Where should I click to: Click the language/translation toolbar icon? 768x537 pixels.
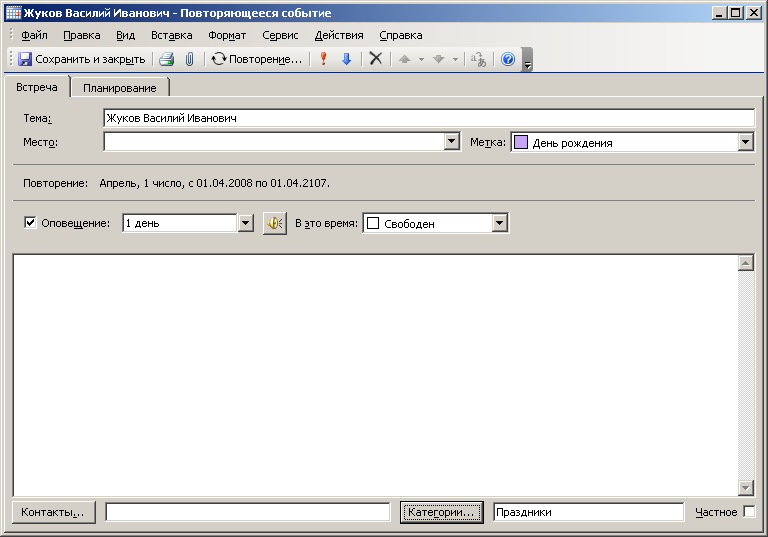[479, 59]
